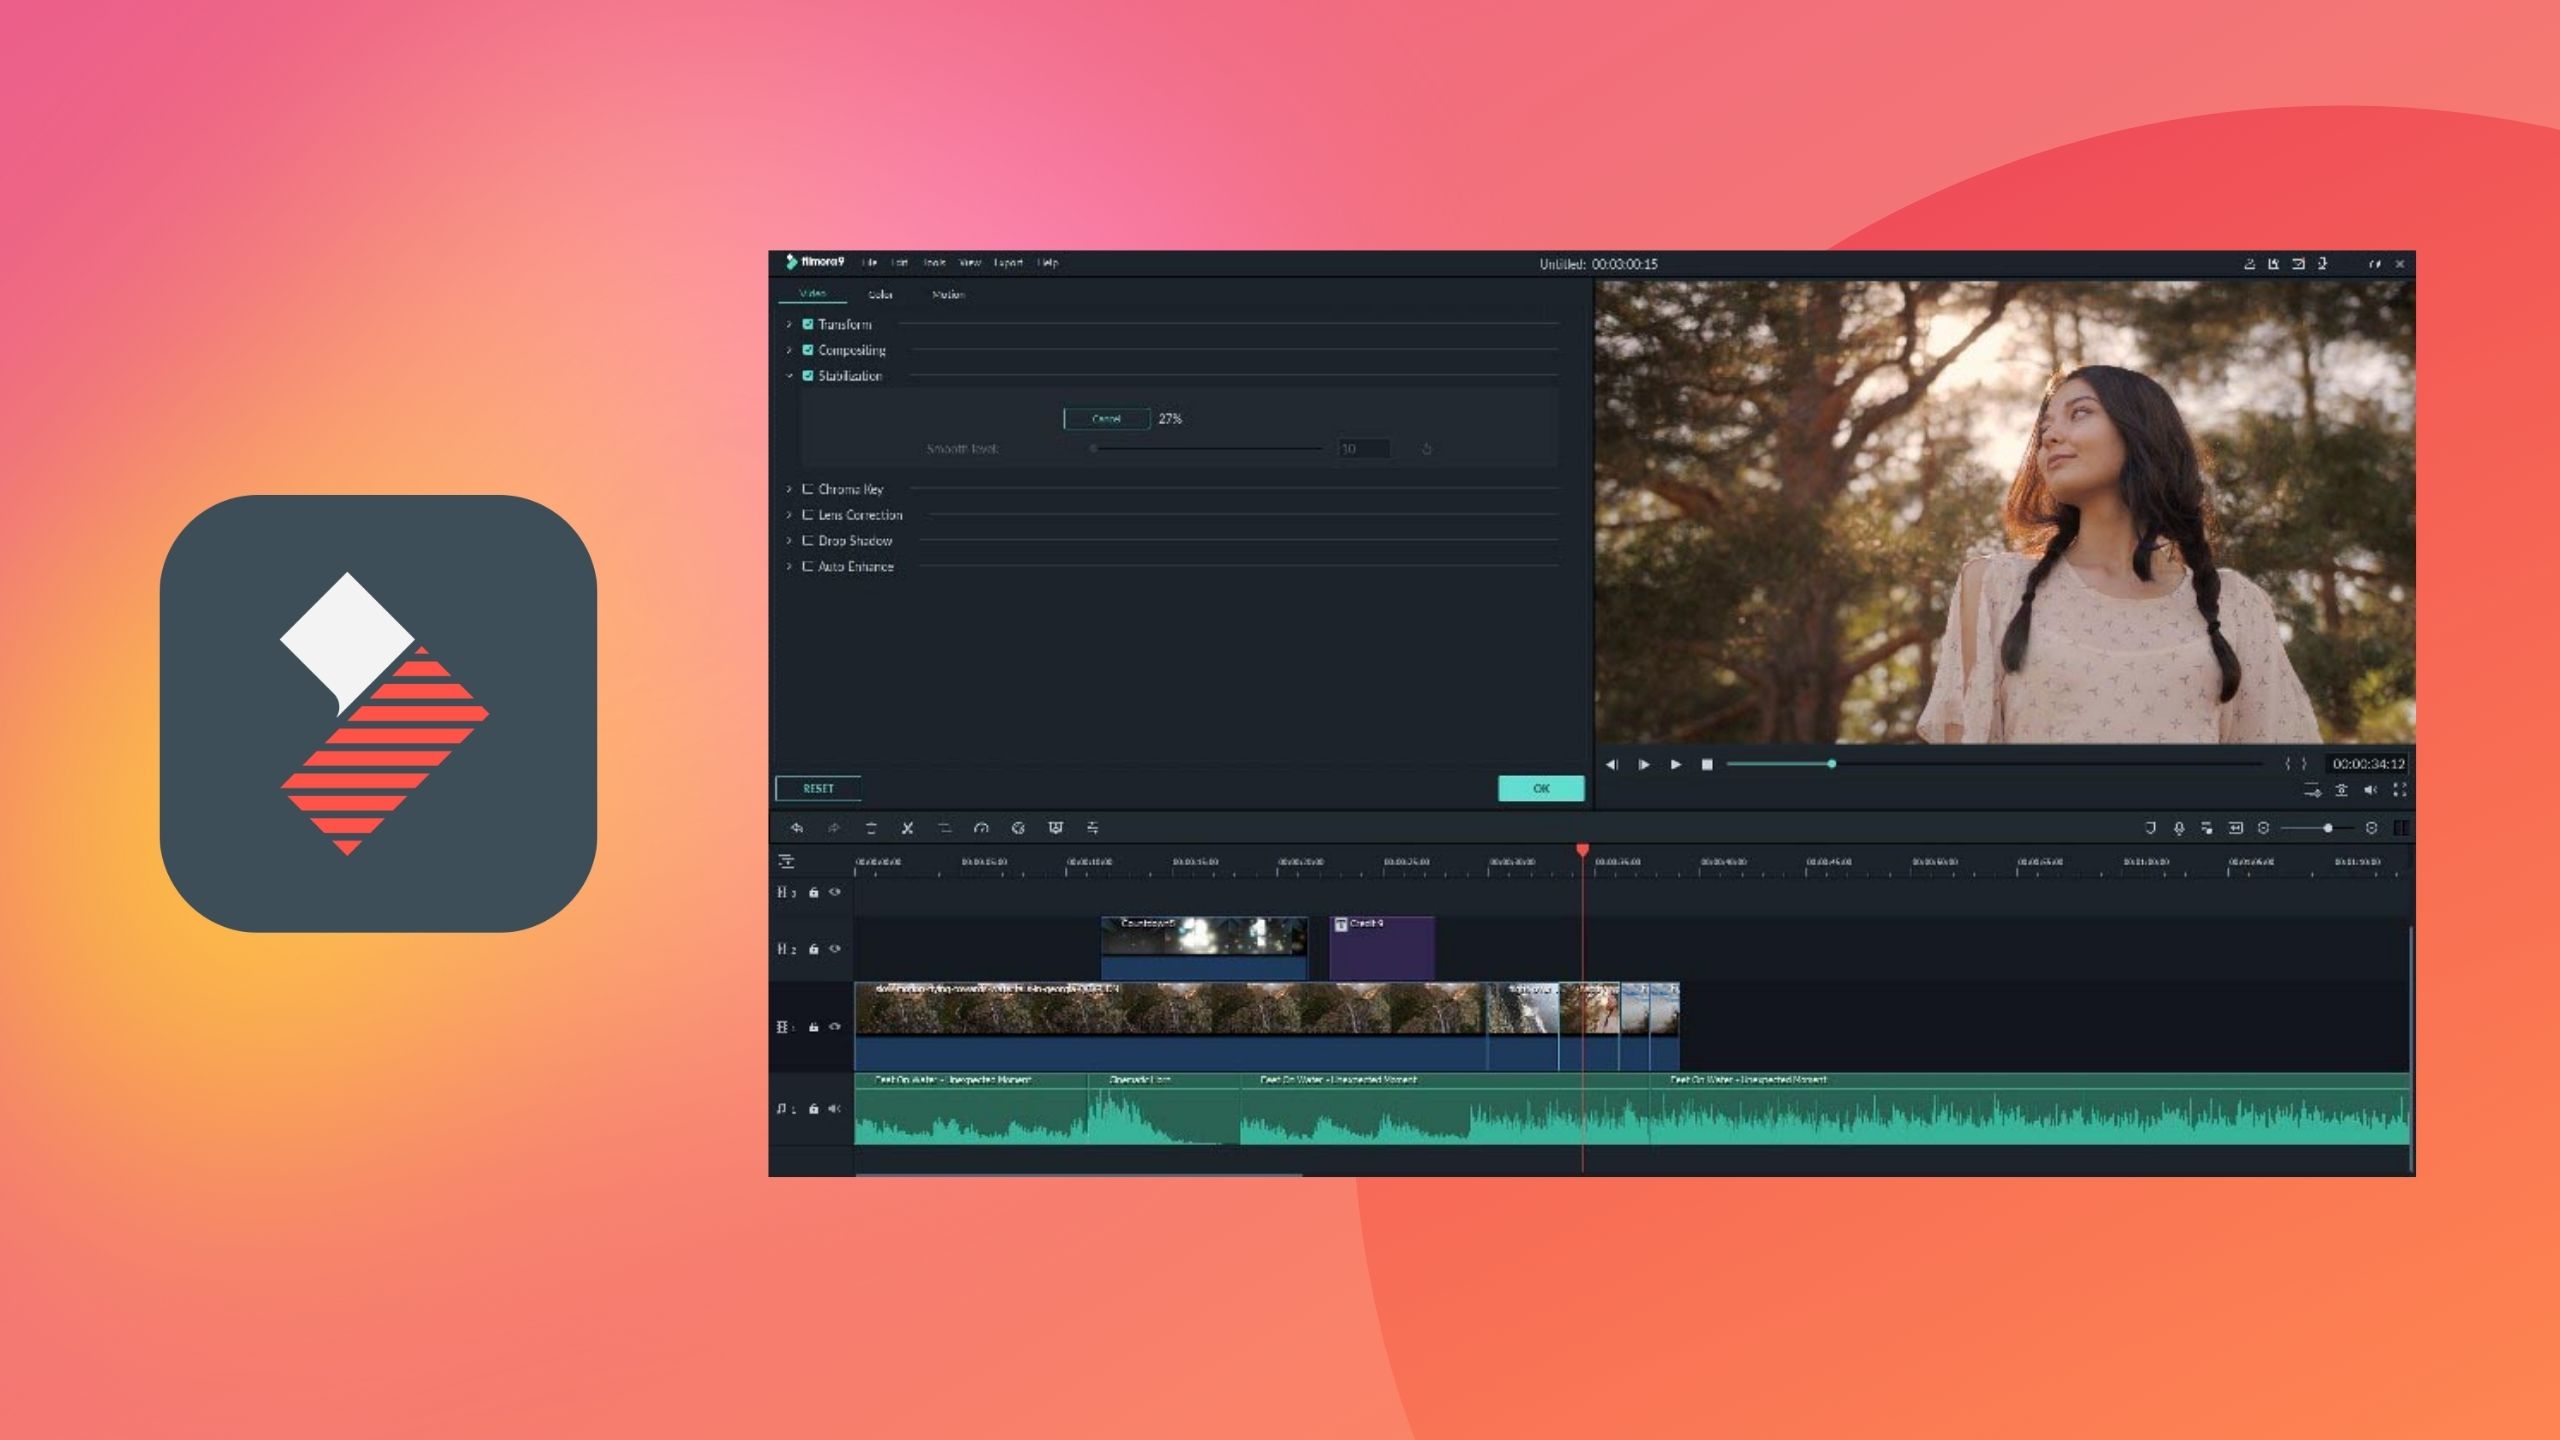Viewport: 2560px width, 1440px height.
Task: Click the Green screen icon in timeline toolbar
Action: 1055,828
